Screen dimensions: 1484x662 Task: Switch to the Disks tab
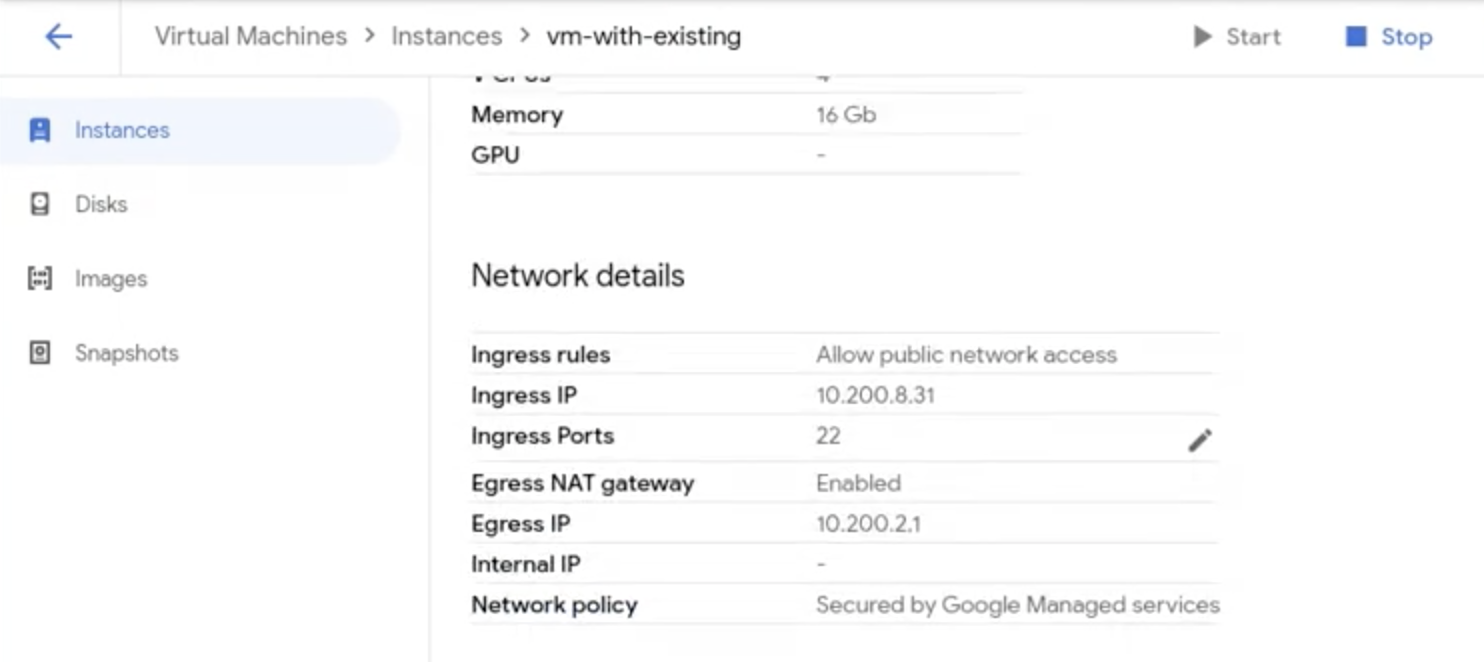99,204
